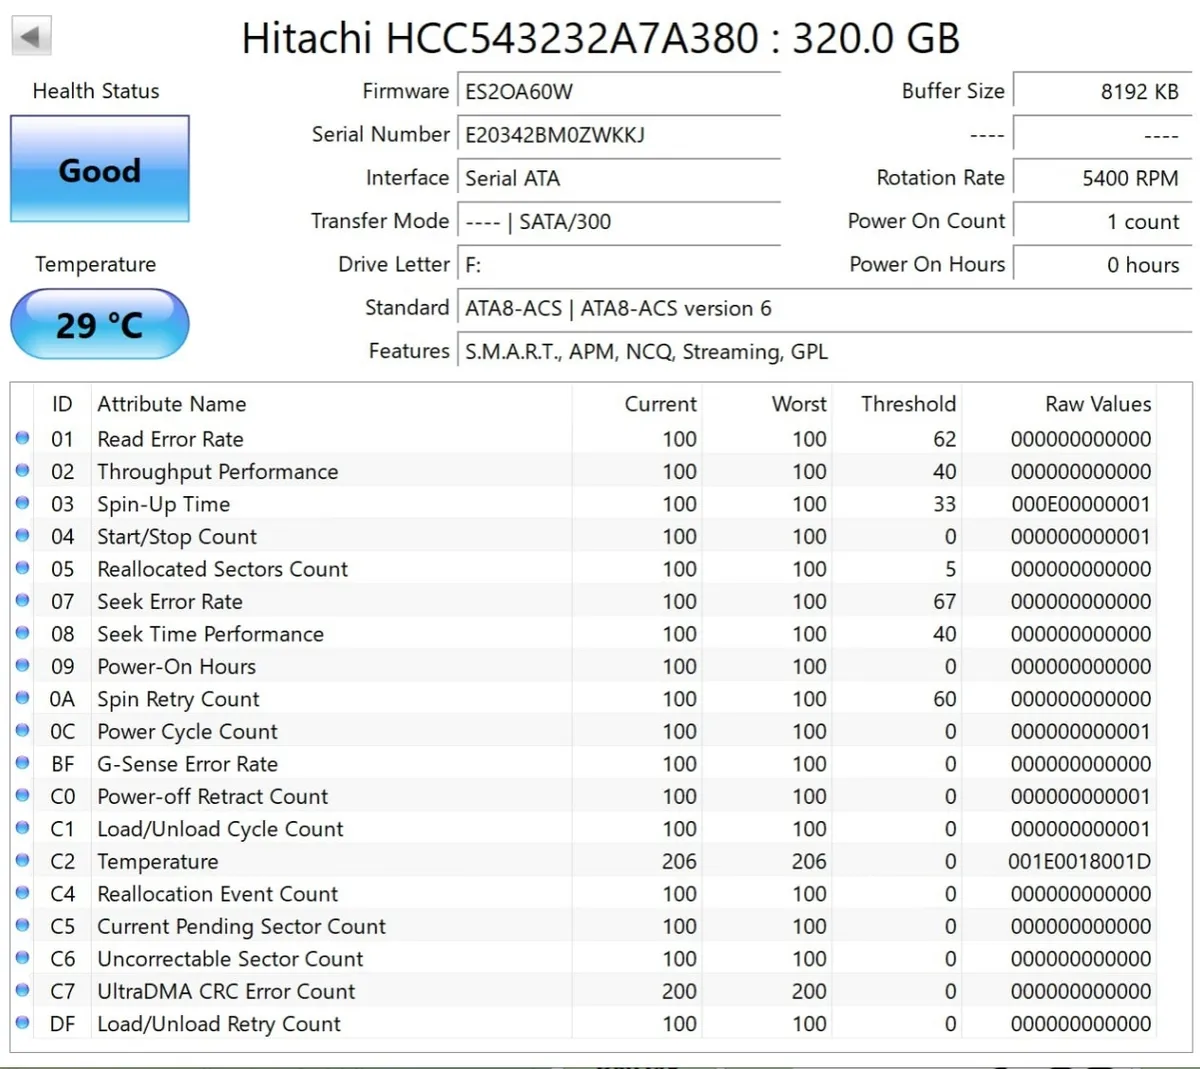This screenshot has height=1069, width=1200.
Task: Click the Attribute Name column header
Action: coord(171,404)
